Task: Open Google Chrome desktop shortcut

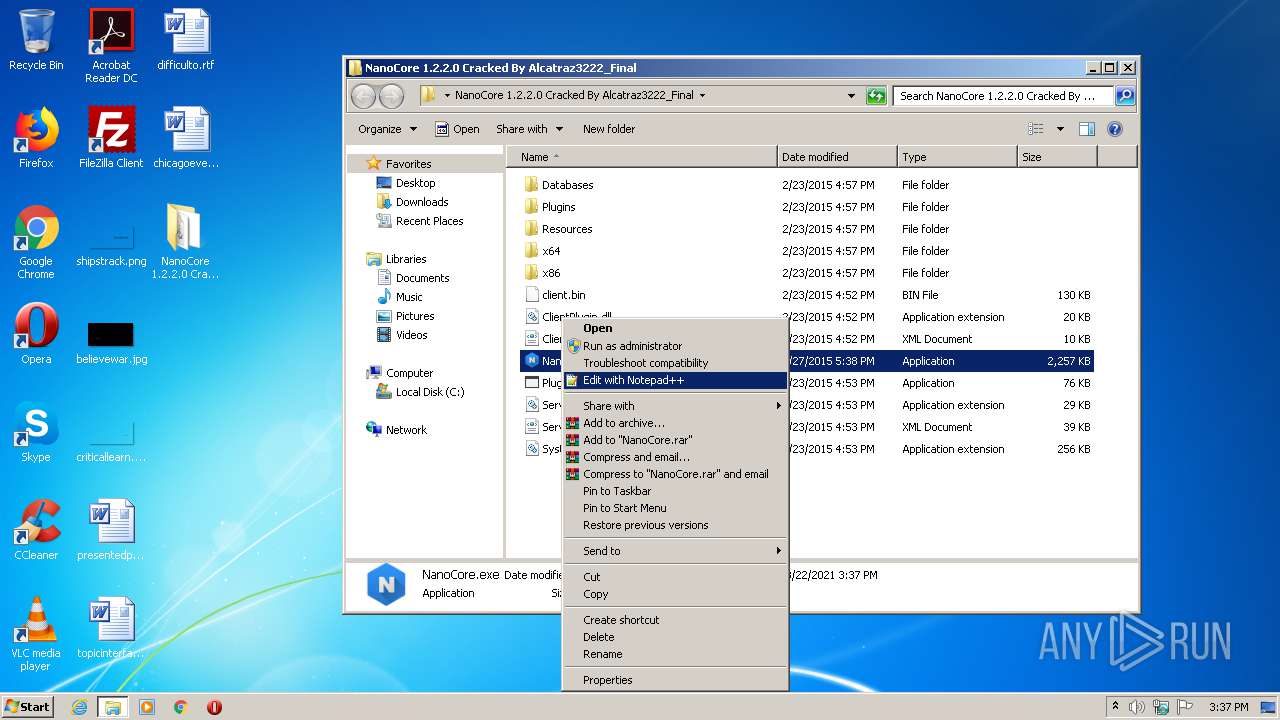Action: (x=36, y=242)
